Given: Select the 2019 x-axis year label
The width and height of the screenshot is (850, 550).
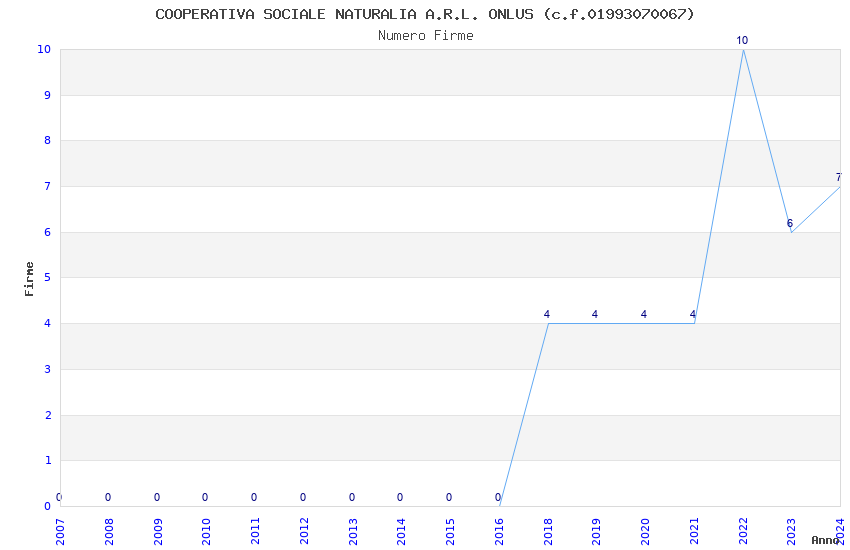Looking at the screenshot, I should [x=596, y=531].
